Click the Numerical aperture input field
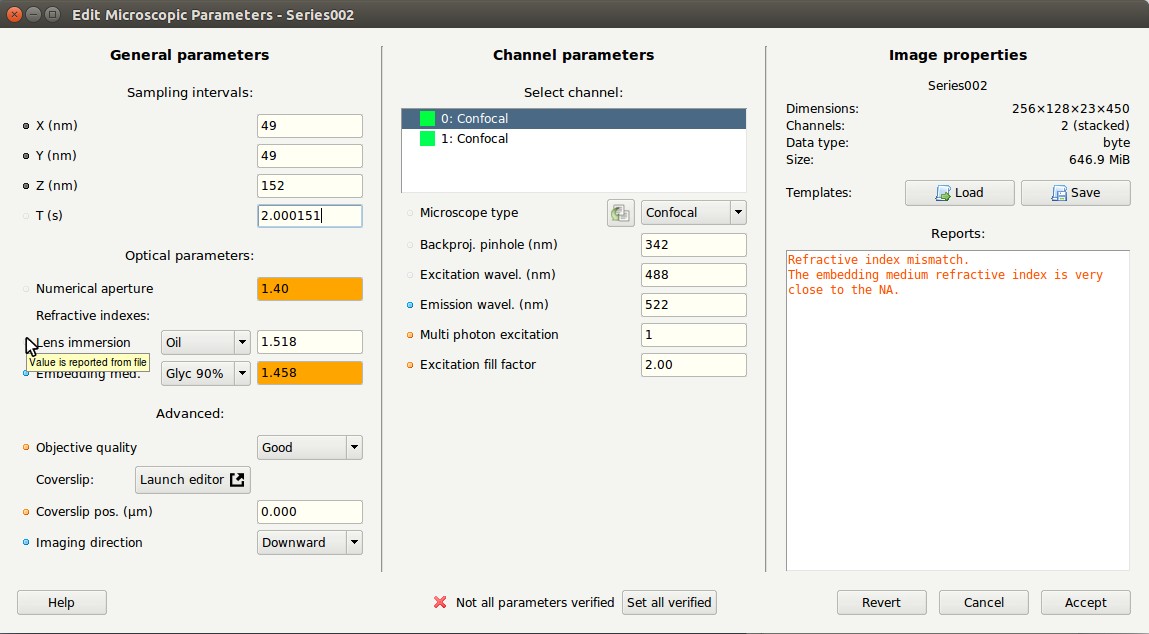Image resolution: width=1149 pixels, height=634 pixels. pyautogui.click(x=310, y=289)
